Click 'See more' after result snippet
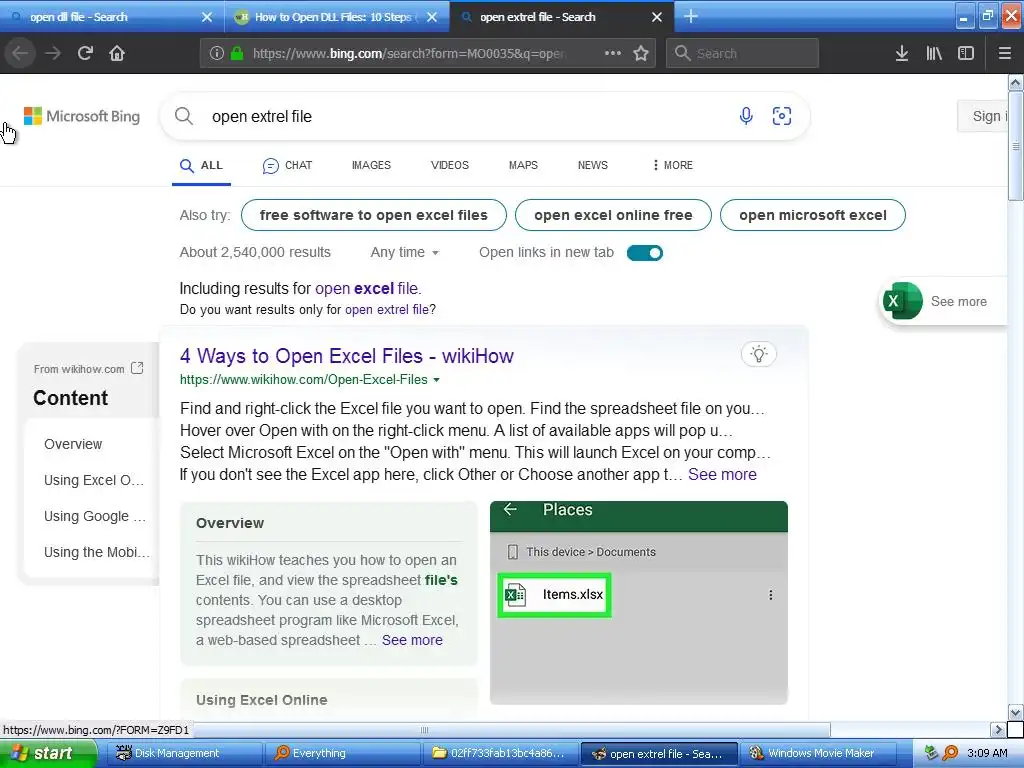1024x768 pixels. click(x=722, y=474)
